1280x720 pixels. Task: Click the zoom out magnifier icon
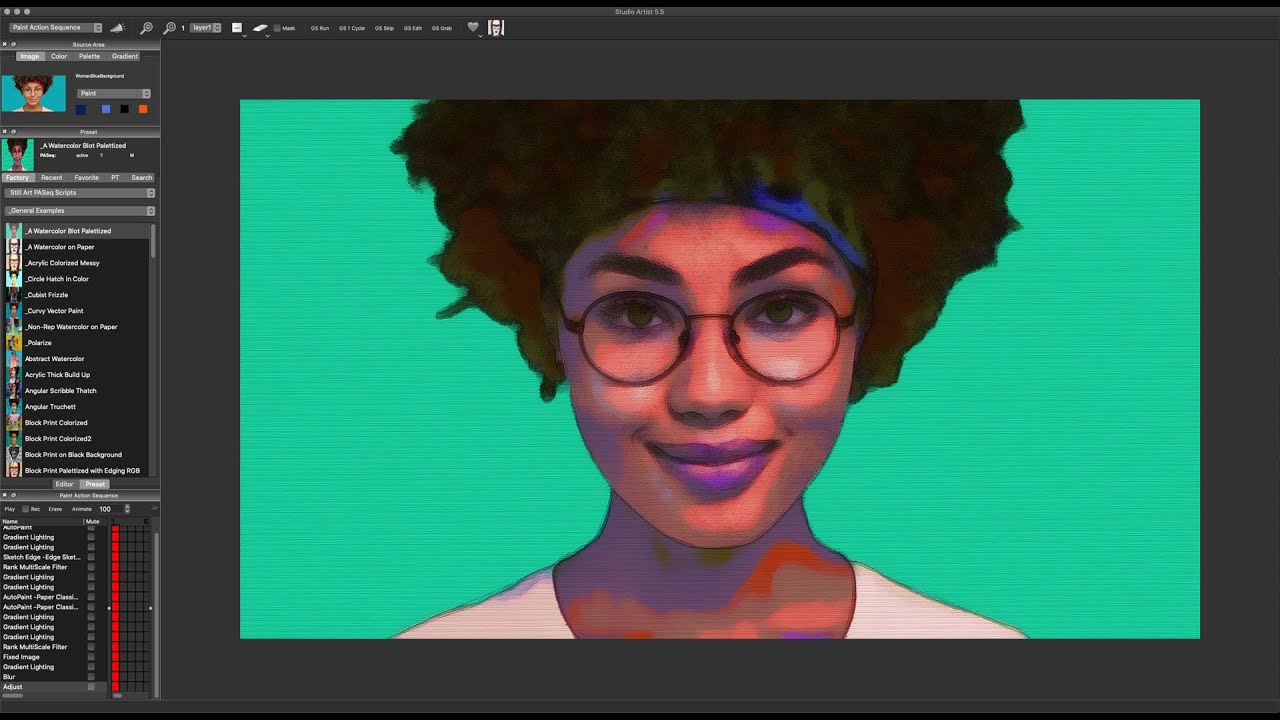(x=146, y=28)
